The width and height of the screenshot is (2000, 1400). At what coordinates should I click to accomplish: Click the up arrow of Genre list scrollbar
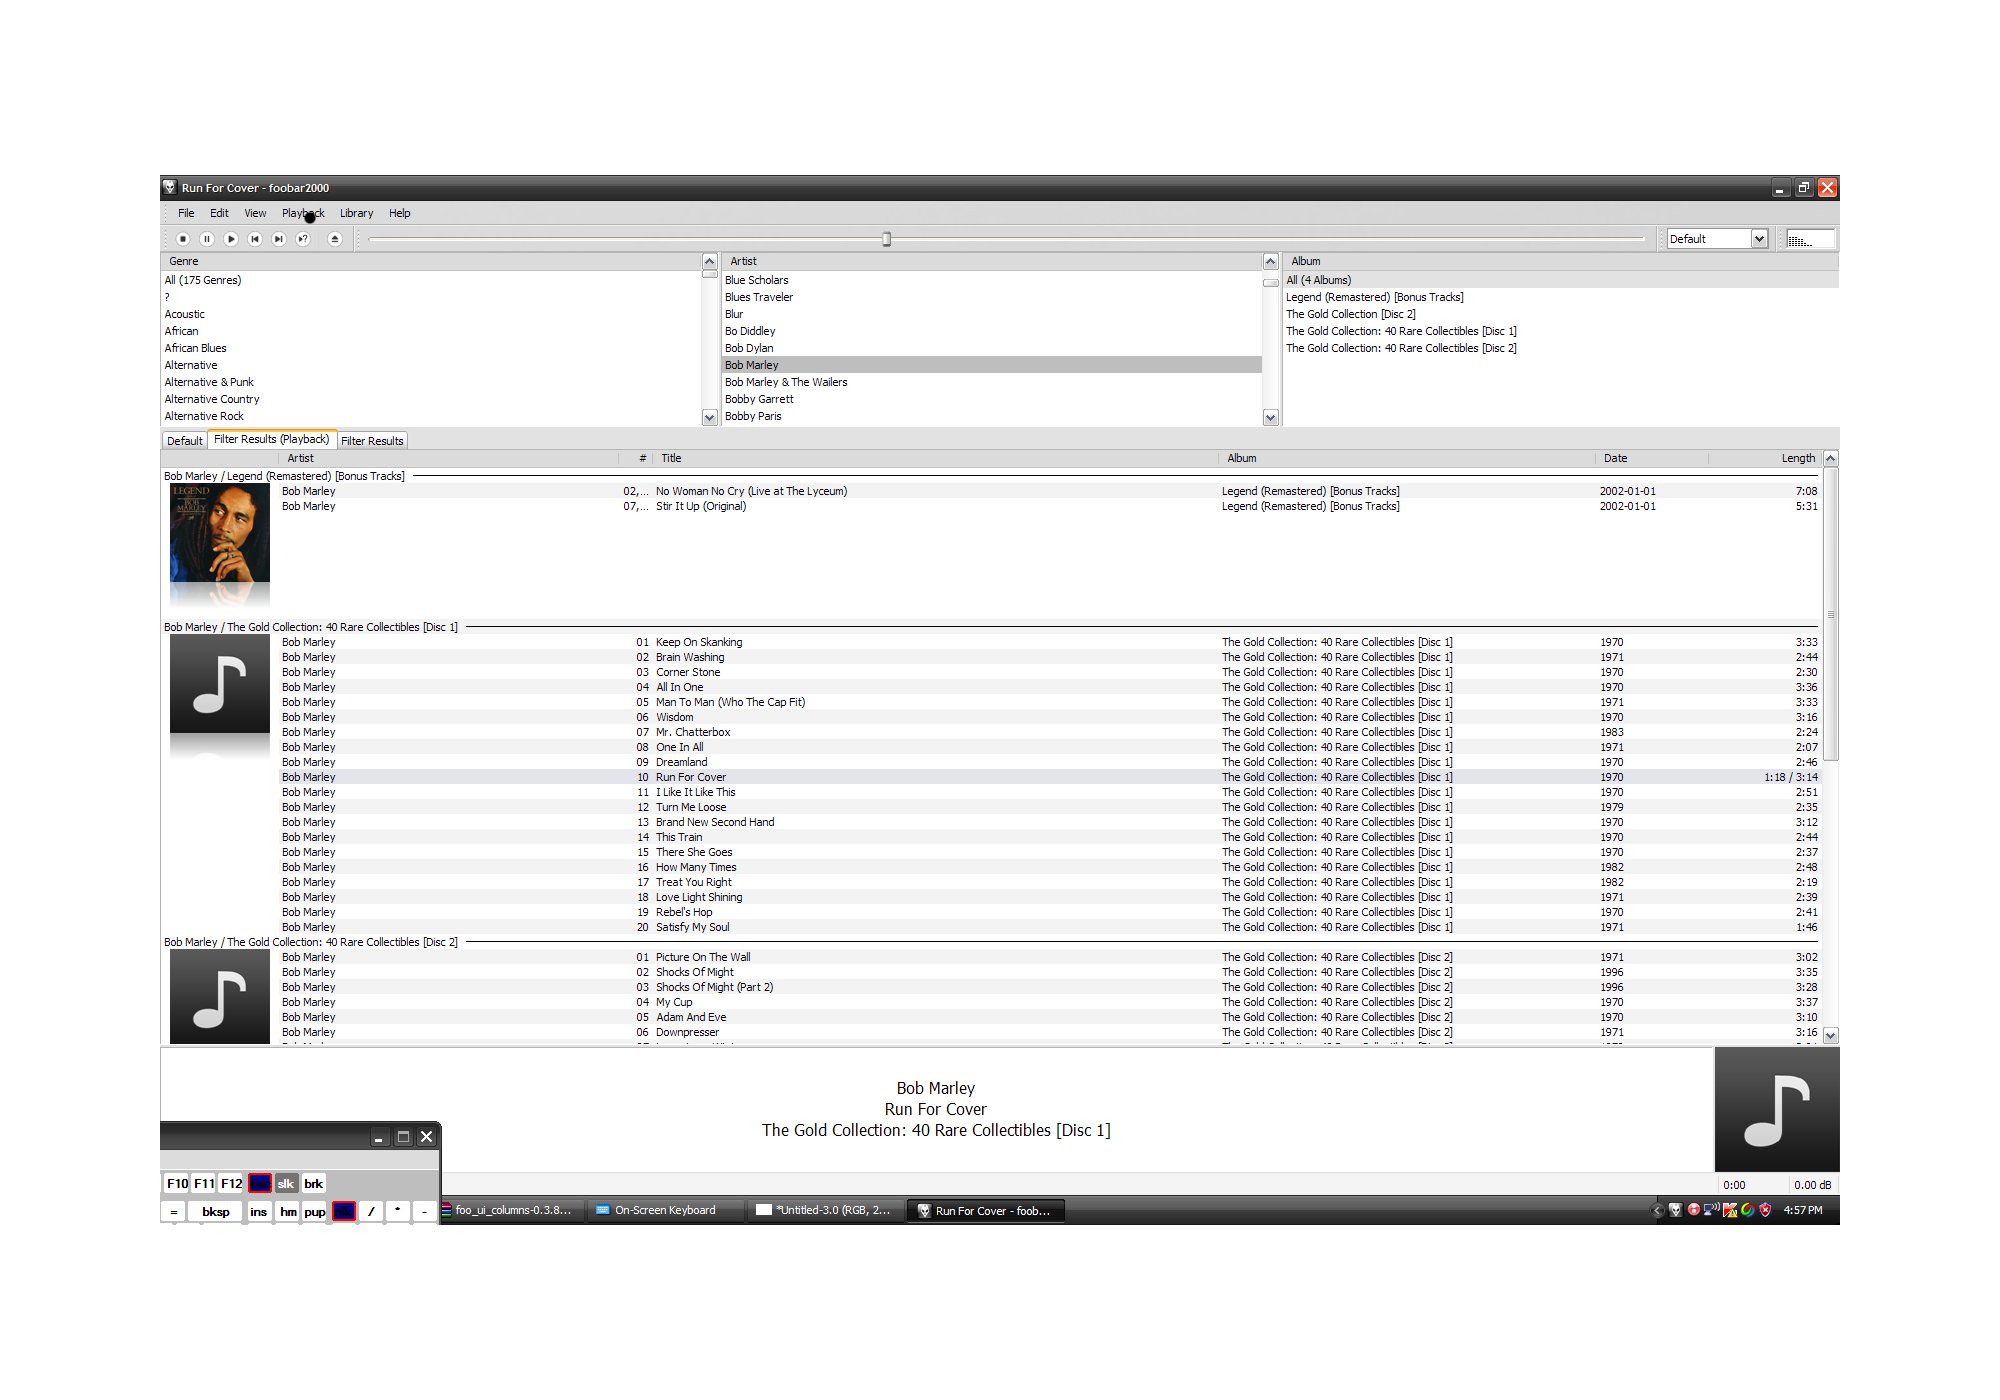pos(710,261)
